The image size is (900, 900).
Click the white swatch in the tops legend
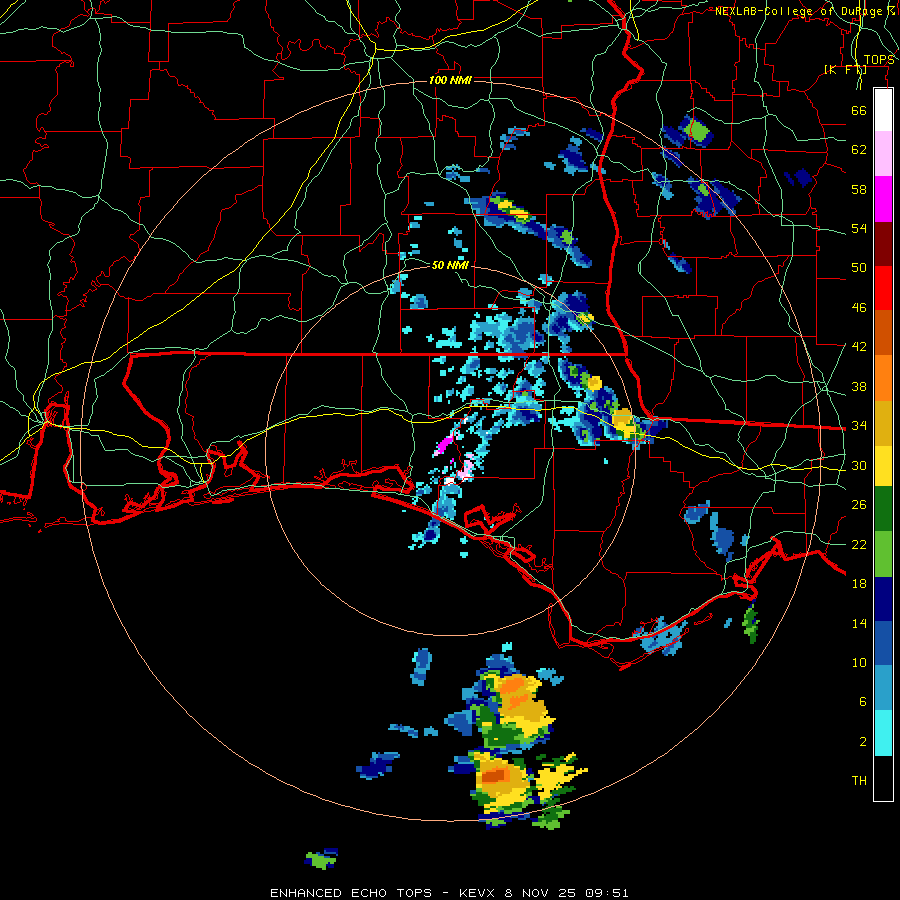pyautogui.click(x=883, y=110)
